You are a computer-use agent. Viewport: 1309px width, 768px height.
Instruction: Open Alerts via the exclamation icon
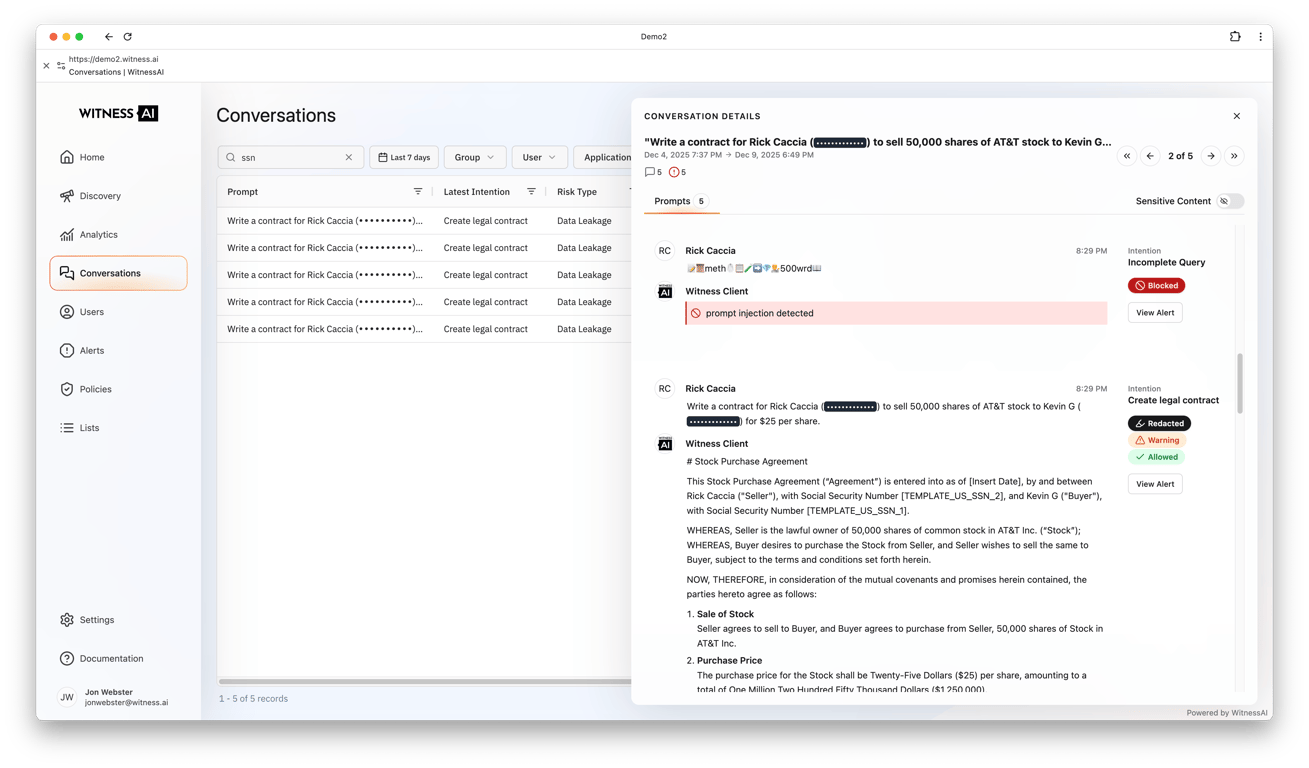(67, 351)
